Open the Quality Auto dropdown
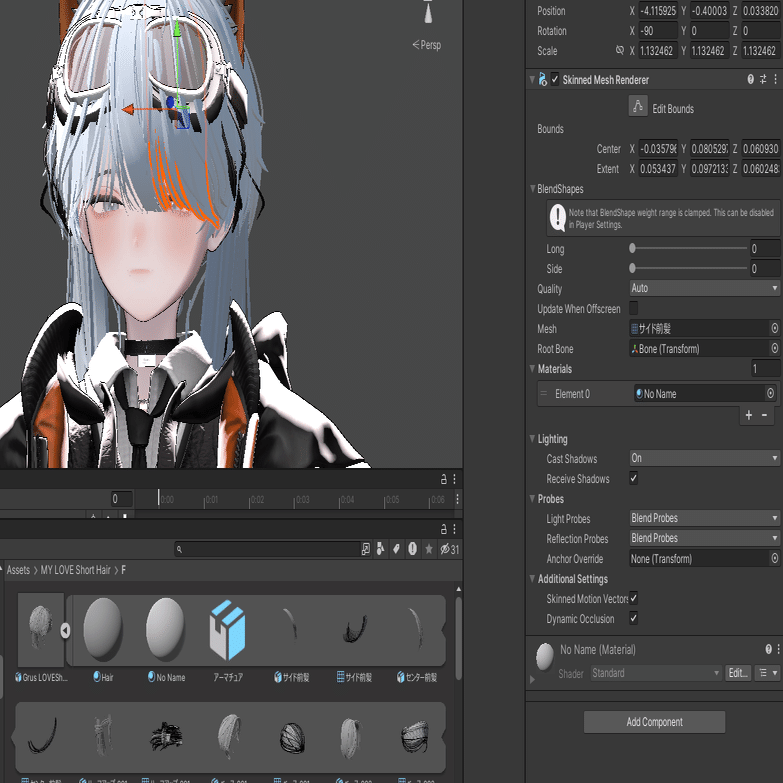The image size is (783, 783). click(704, 288)
